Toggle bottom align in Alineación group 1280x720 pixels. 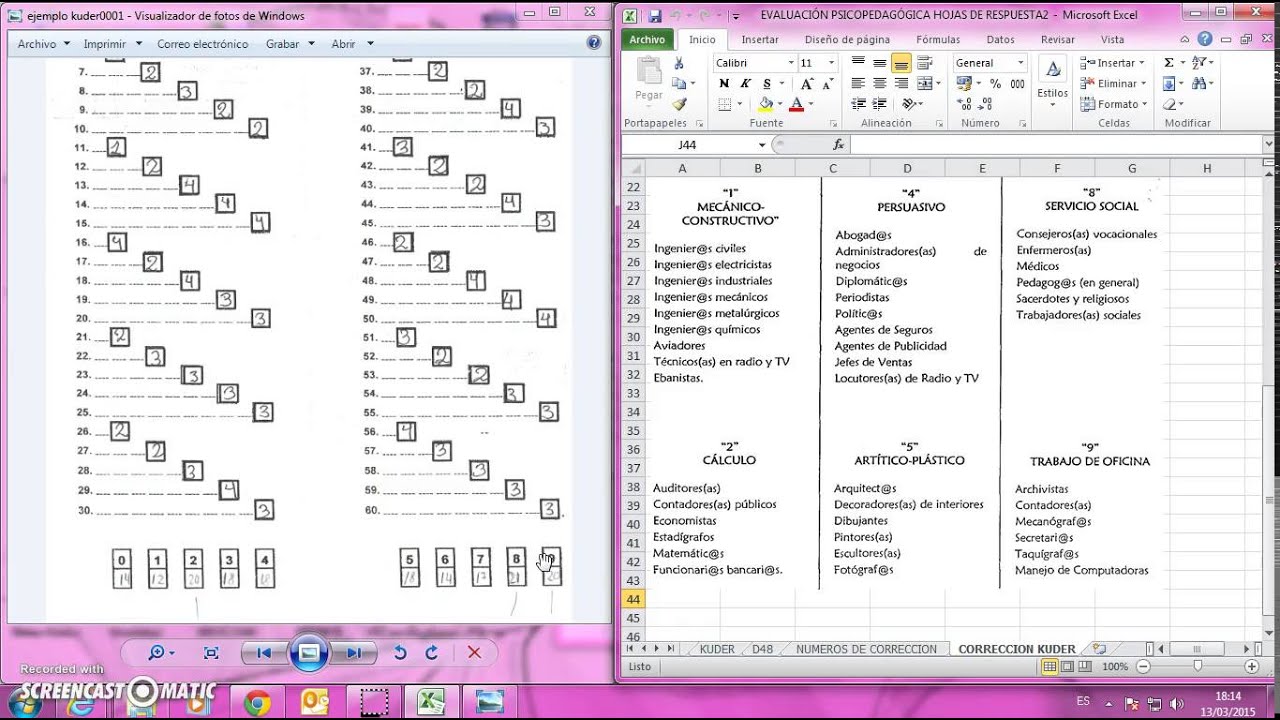(x=900, y=63)
